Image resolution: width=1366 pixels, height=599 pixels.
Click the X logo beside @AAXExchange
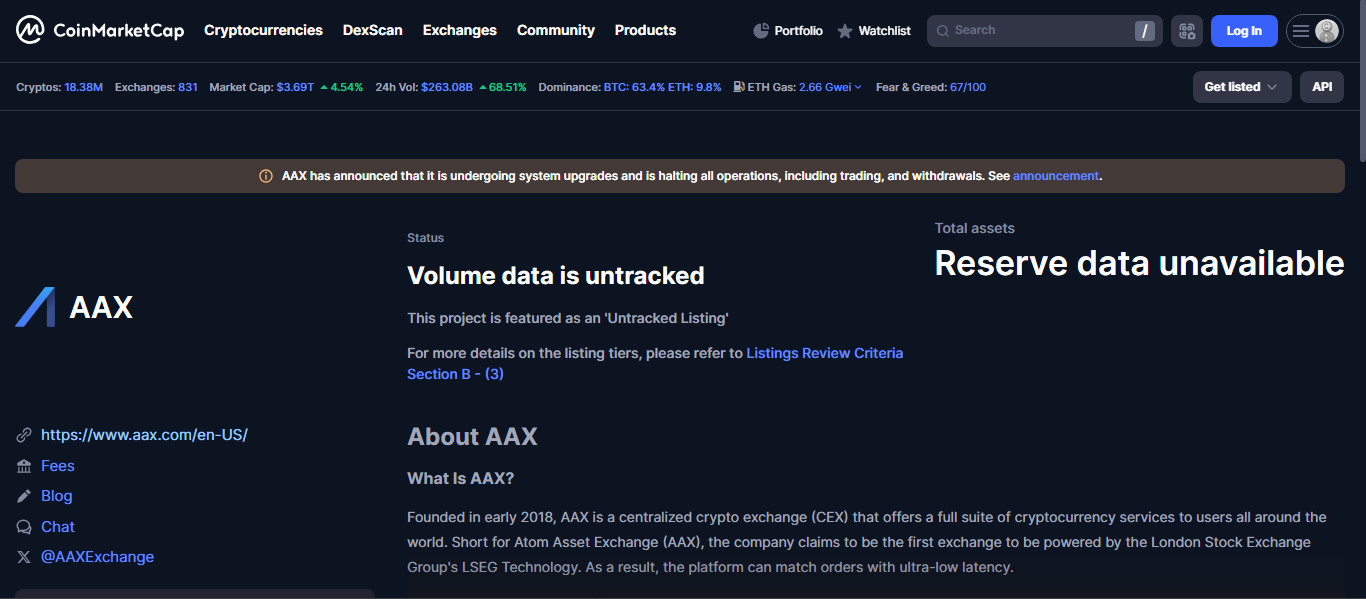24,557
